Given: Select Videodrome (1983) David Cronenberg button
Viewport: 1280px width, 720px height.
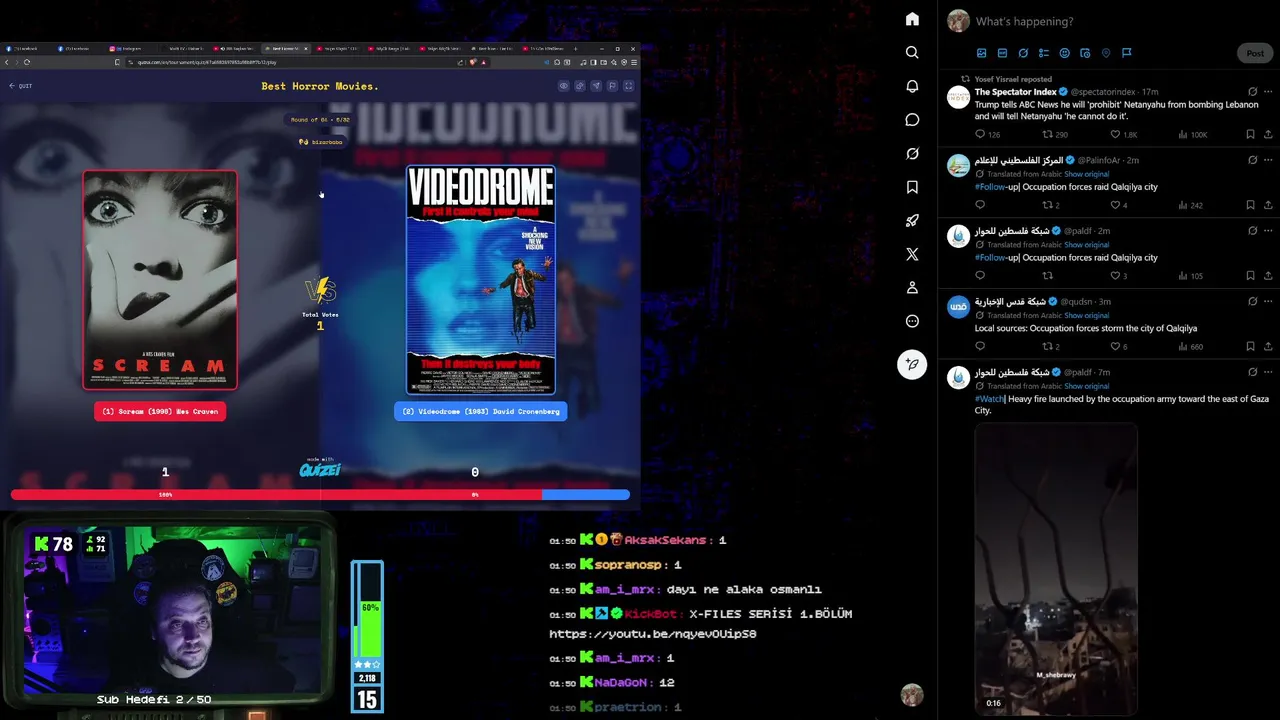Looking at the screenshot, I should tap(480, 411).
